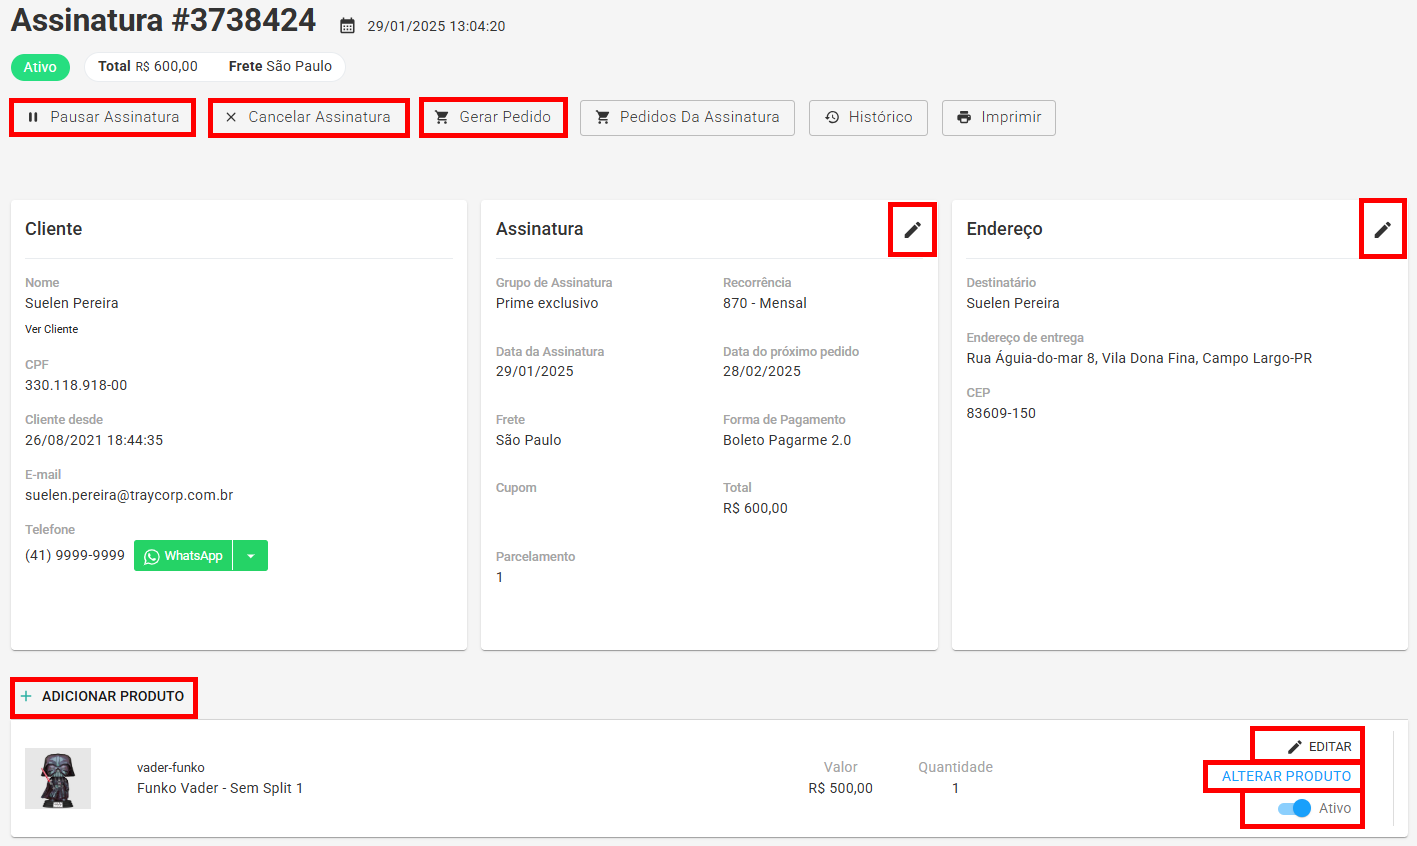Screen dimensions: 1417x846
Task: Click the recipient name under Destinatário
Action: (1013, 303)
